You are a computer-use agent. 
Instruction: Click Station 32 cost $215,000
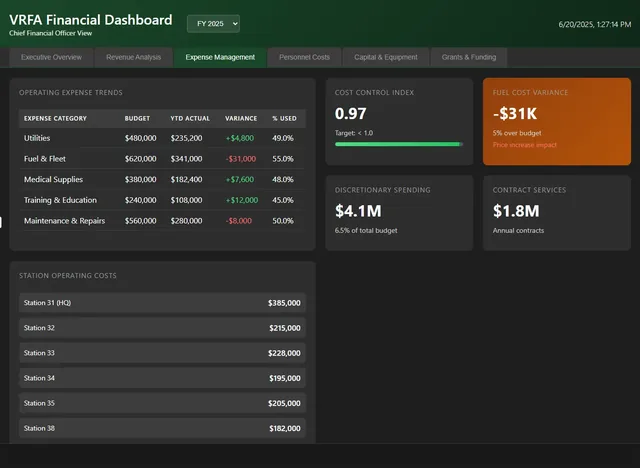pos(284,328)
